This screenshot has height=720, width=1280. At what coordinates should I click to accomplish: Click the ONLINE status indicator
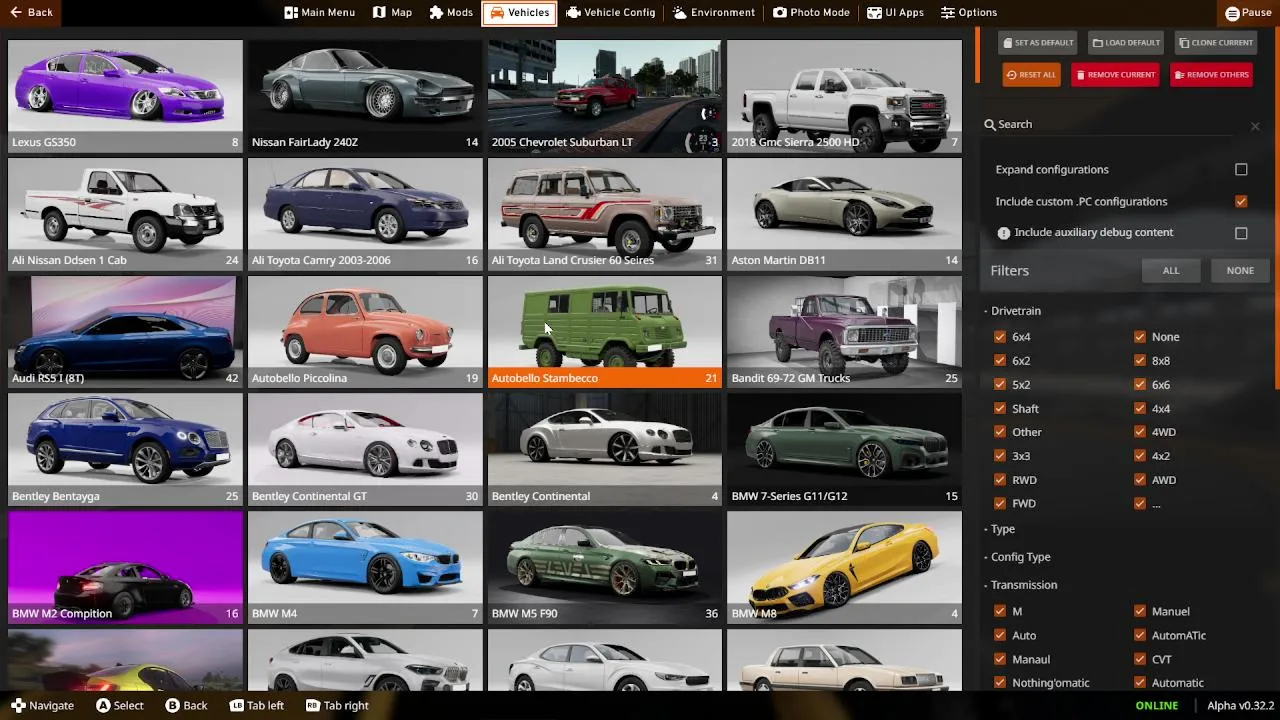tap(1156, 706)
